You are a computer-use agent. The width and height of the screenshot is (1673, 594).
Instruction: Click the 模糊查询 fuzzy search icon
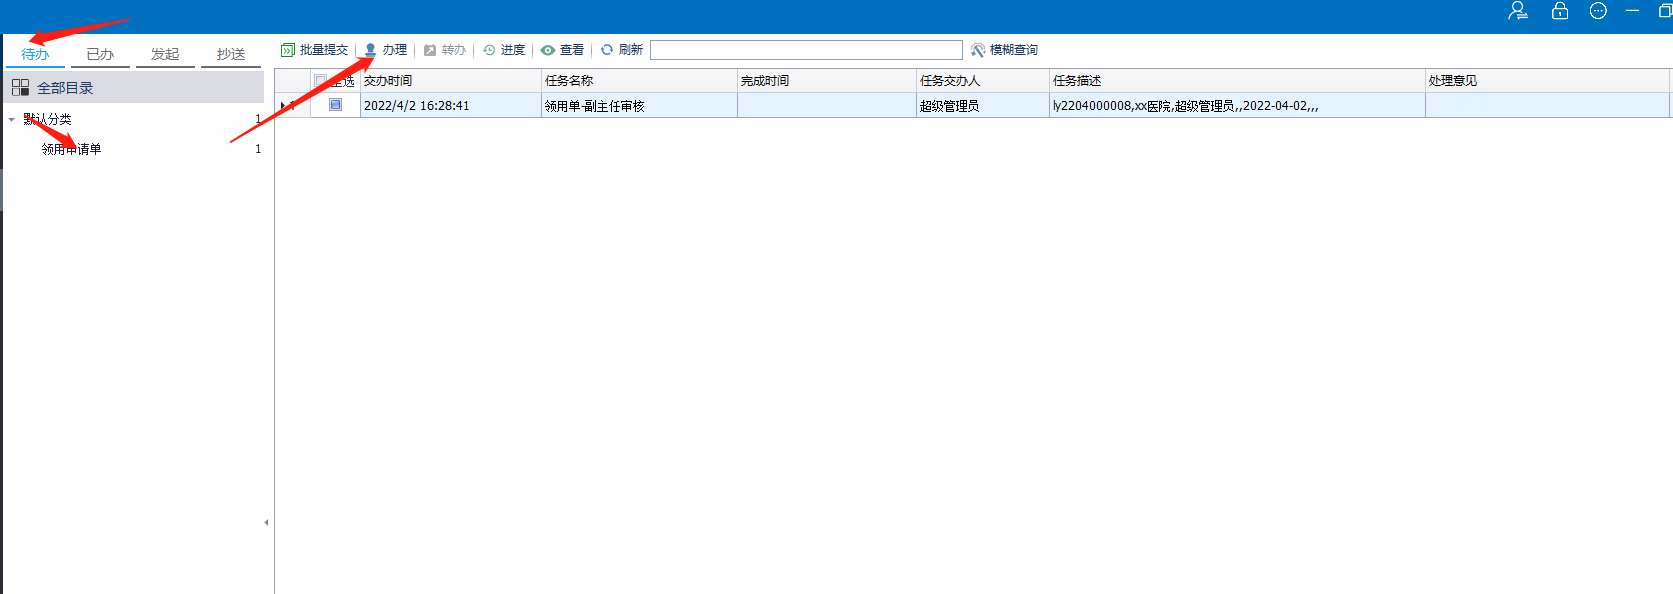tap(978, 50)
